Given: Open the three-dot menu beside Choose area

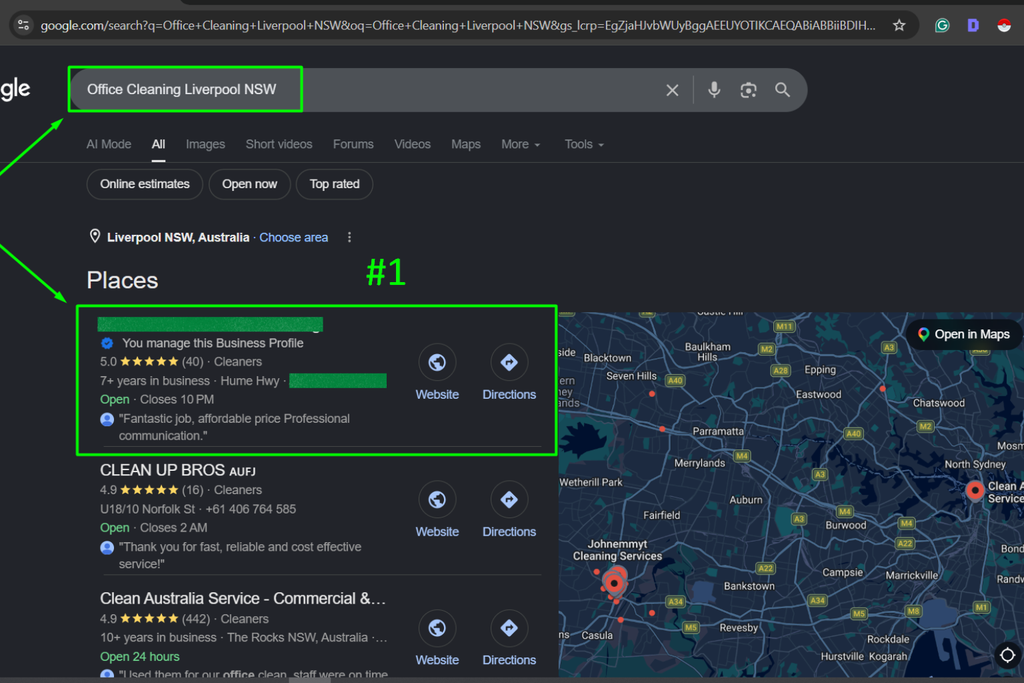Looking at the screenshot, I should click(349, 237).
